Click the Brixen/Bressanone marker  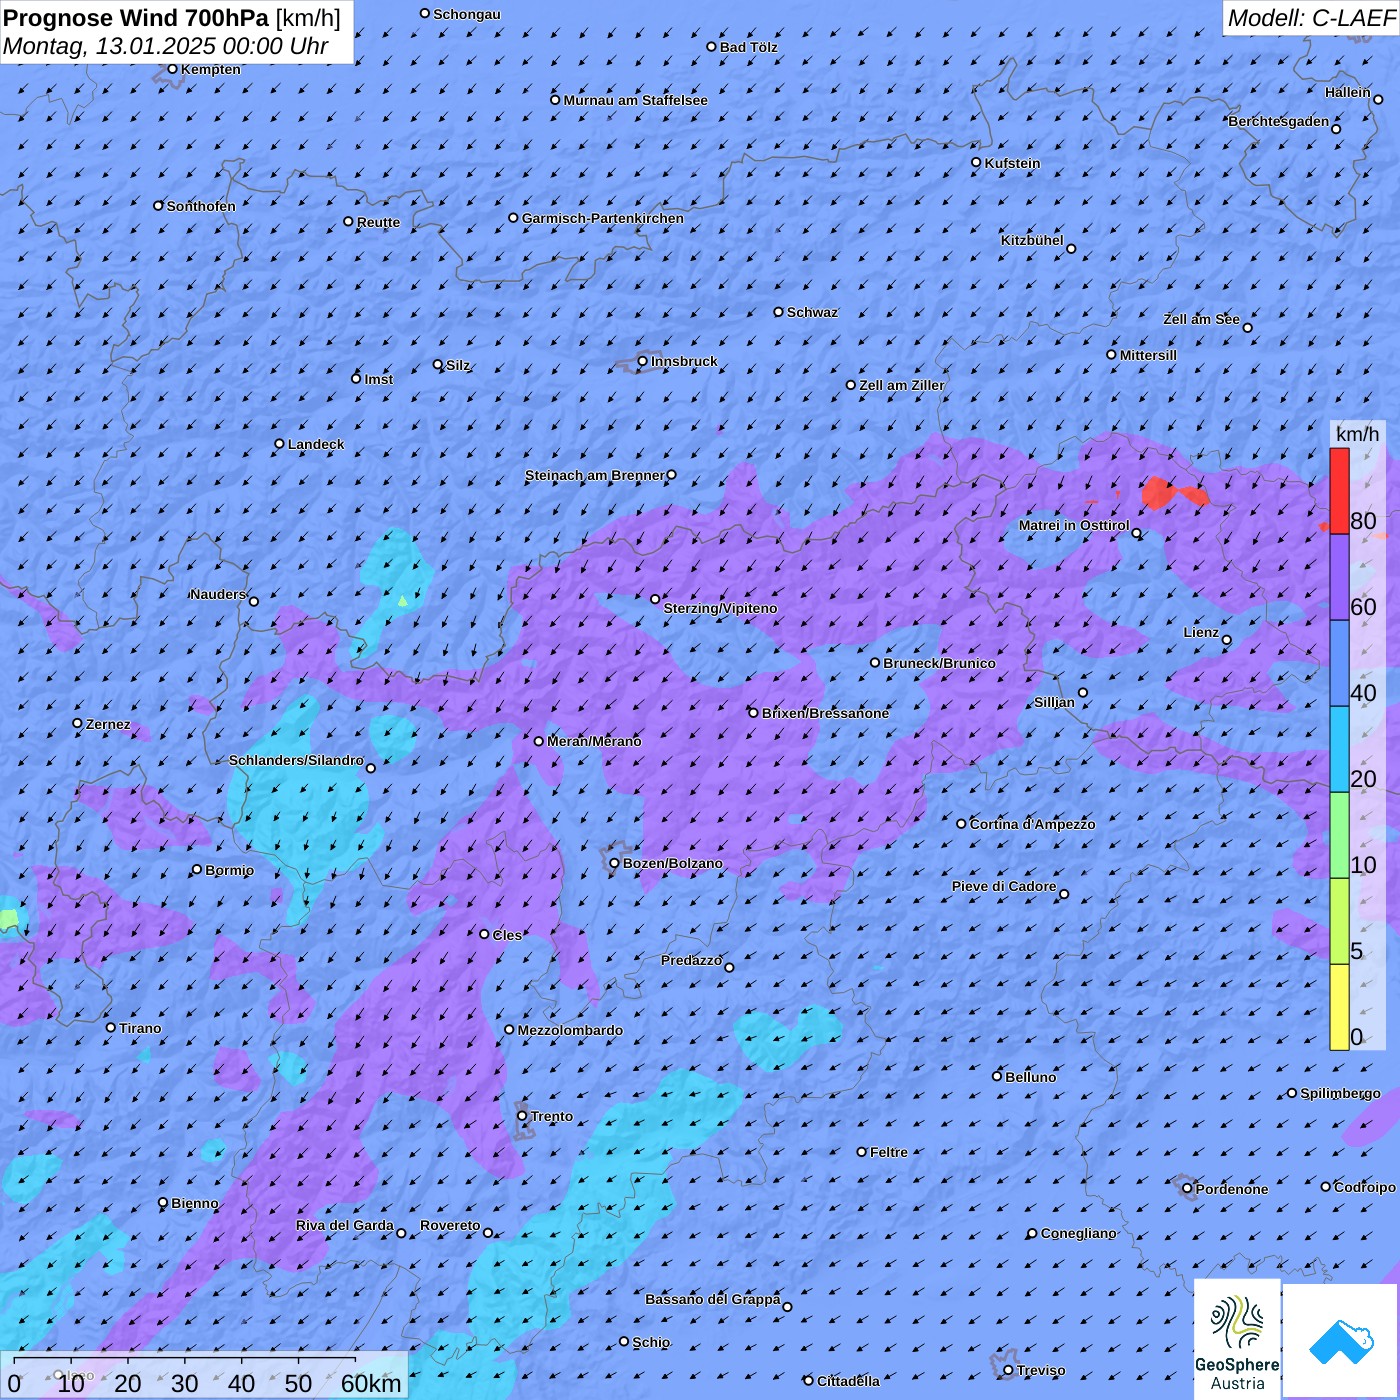(754, 713)
